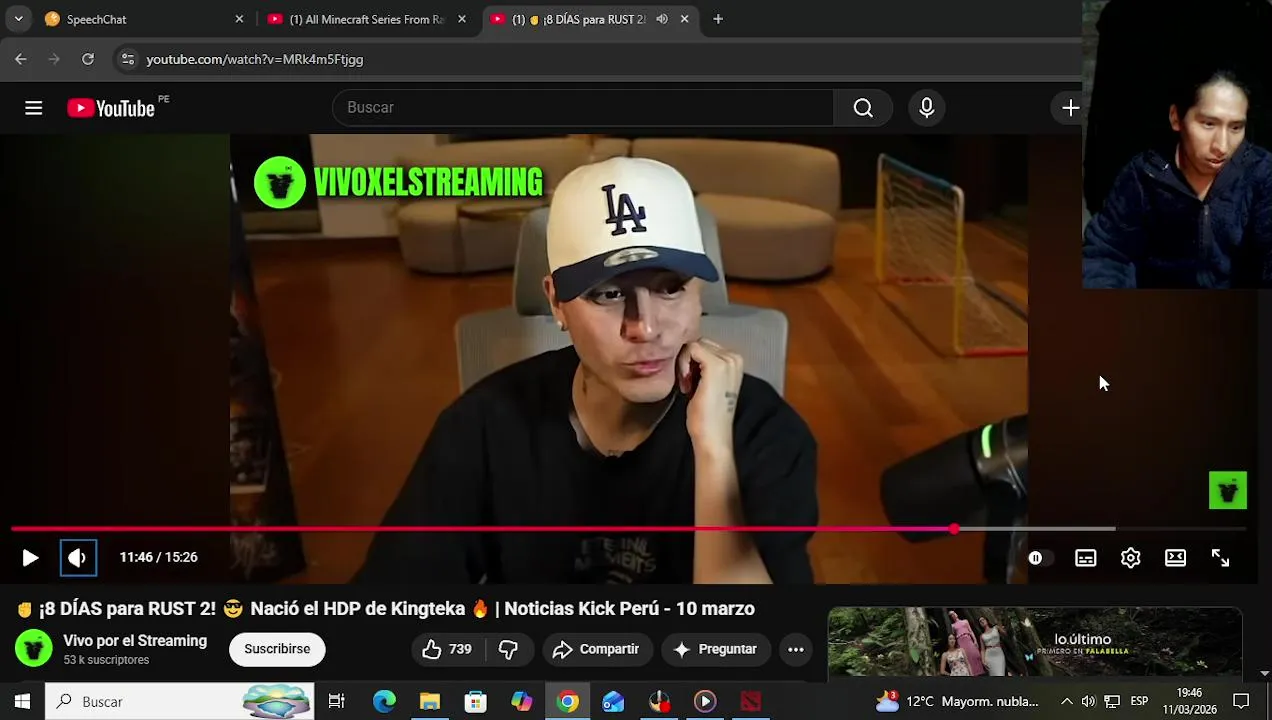The image size is (1272, 720).
Task: Open the create plus button
Action: (1070, 108)
